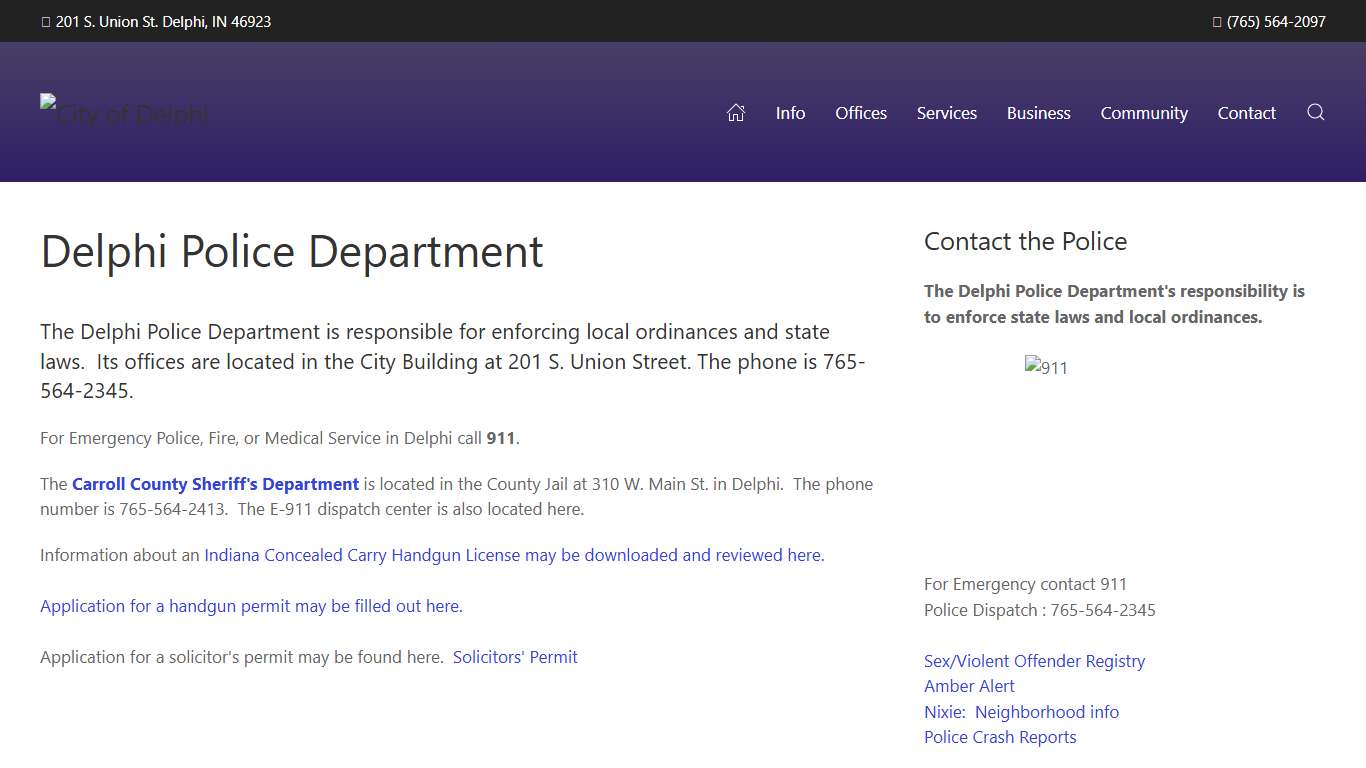Open Indiana Concealed Carry Handgun License link
Viewport: 1366px width, 768px height.
(x=514, y=555)
